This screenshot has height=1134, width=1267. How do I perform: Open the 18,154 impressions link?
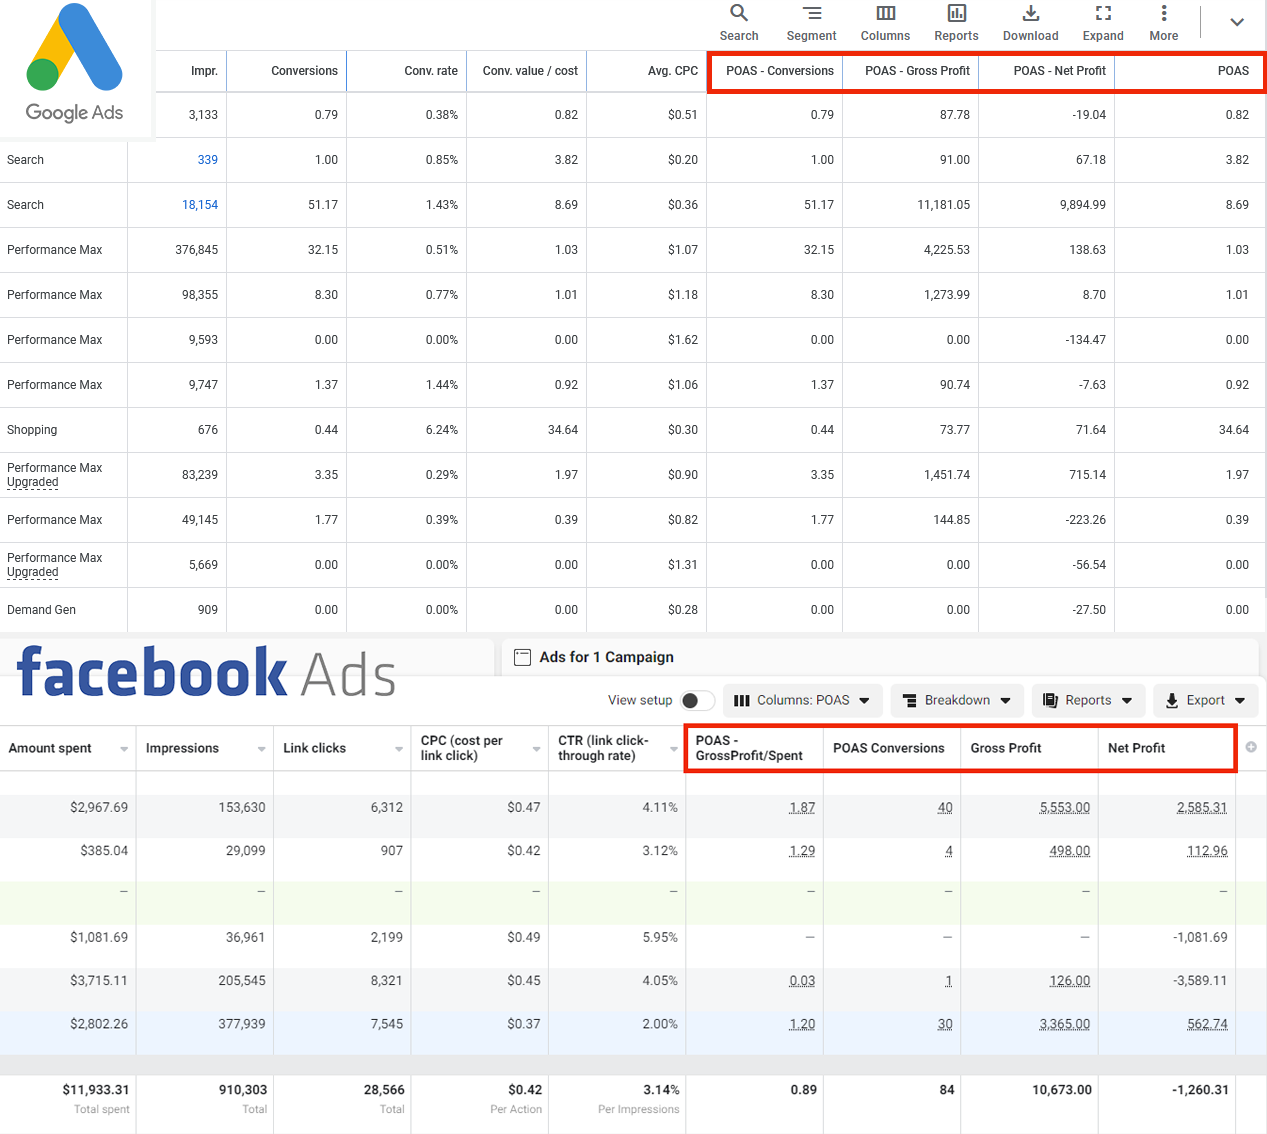[x=200, y=205]
